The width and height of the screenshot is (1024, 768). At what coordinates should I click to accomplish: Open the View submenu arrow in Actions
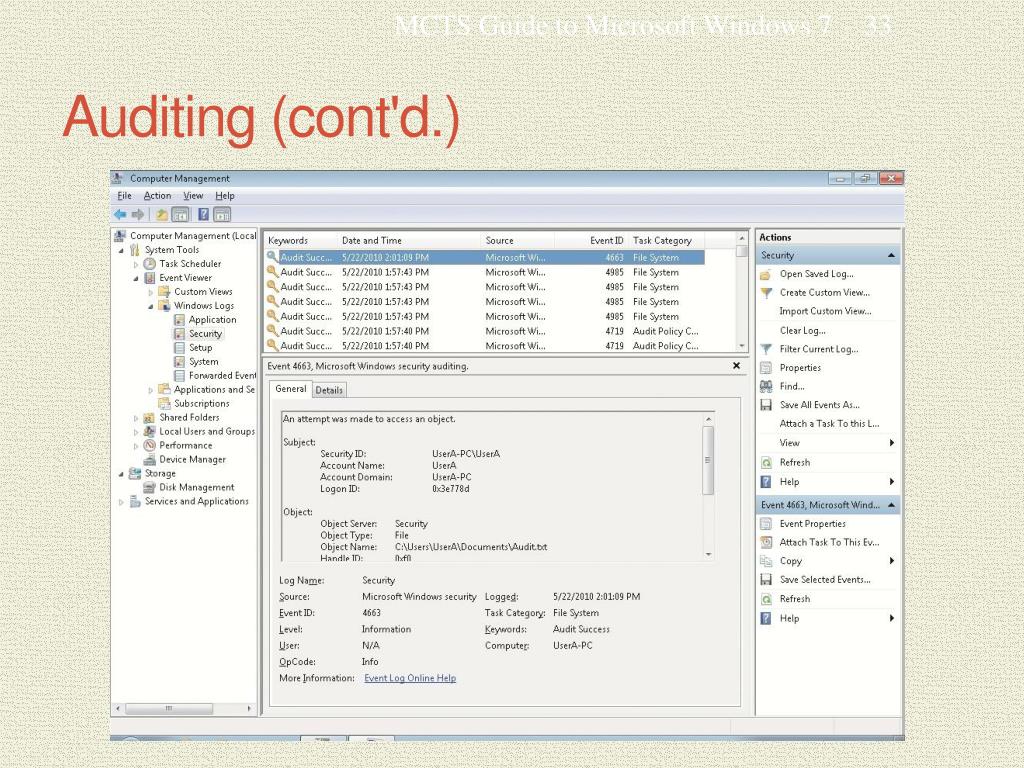[x=892, y=443]
